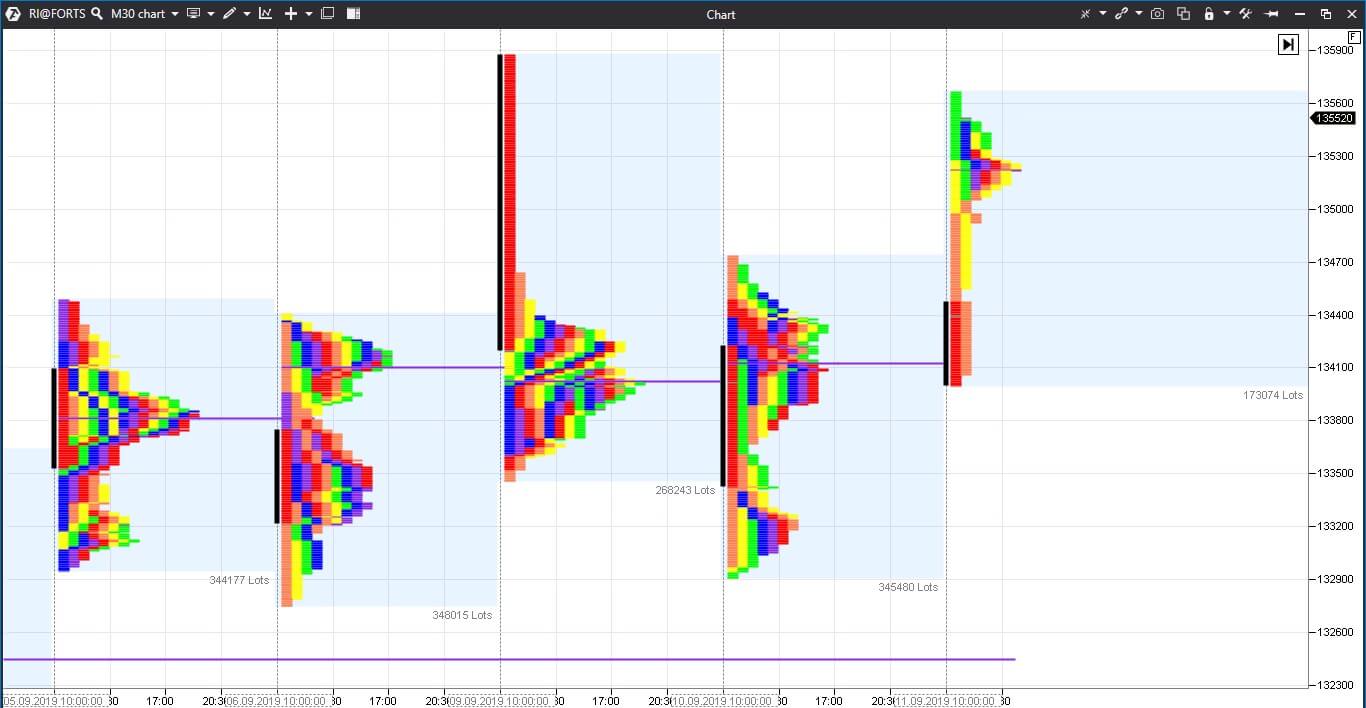Click the search magnifier next to RI@FORTS

point(96,14)
